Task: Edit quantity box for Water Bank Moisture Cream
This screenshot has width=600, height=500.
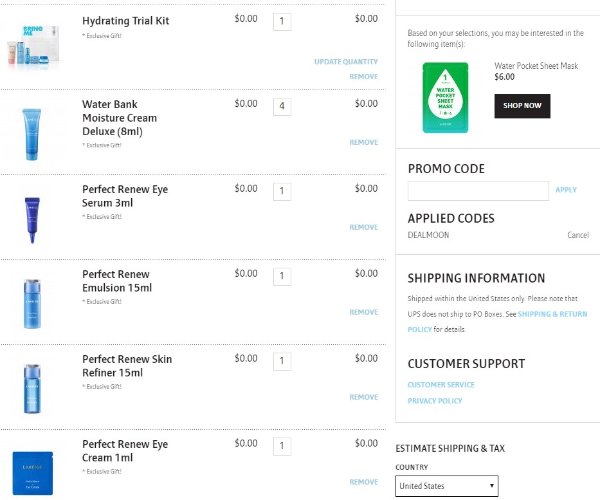Action: pos(282,106)
